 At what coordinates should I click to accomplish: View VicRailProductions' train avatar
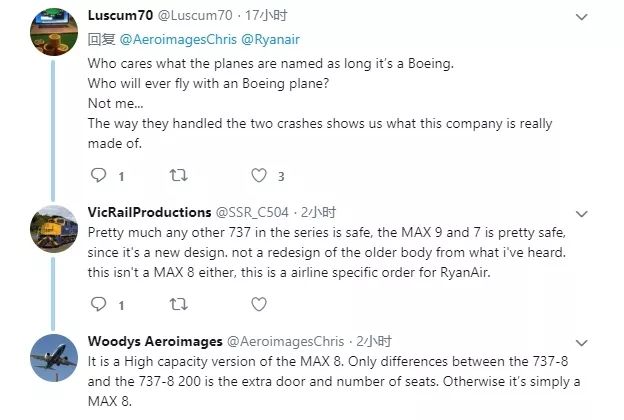(x=50, y=233)
